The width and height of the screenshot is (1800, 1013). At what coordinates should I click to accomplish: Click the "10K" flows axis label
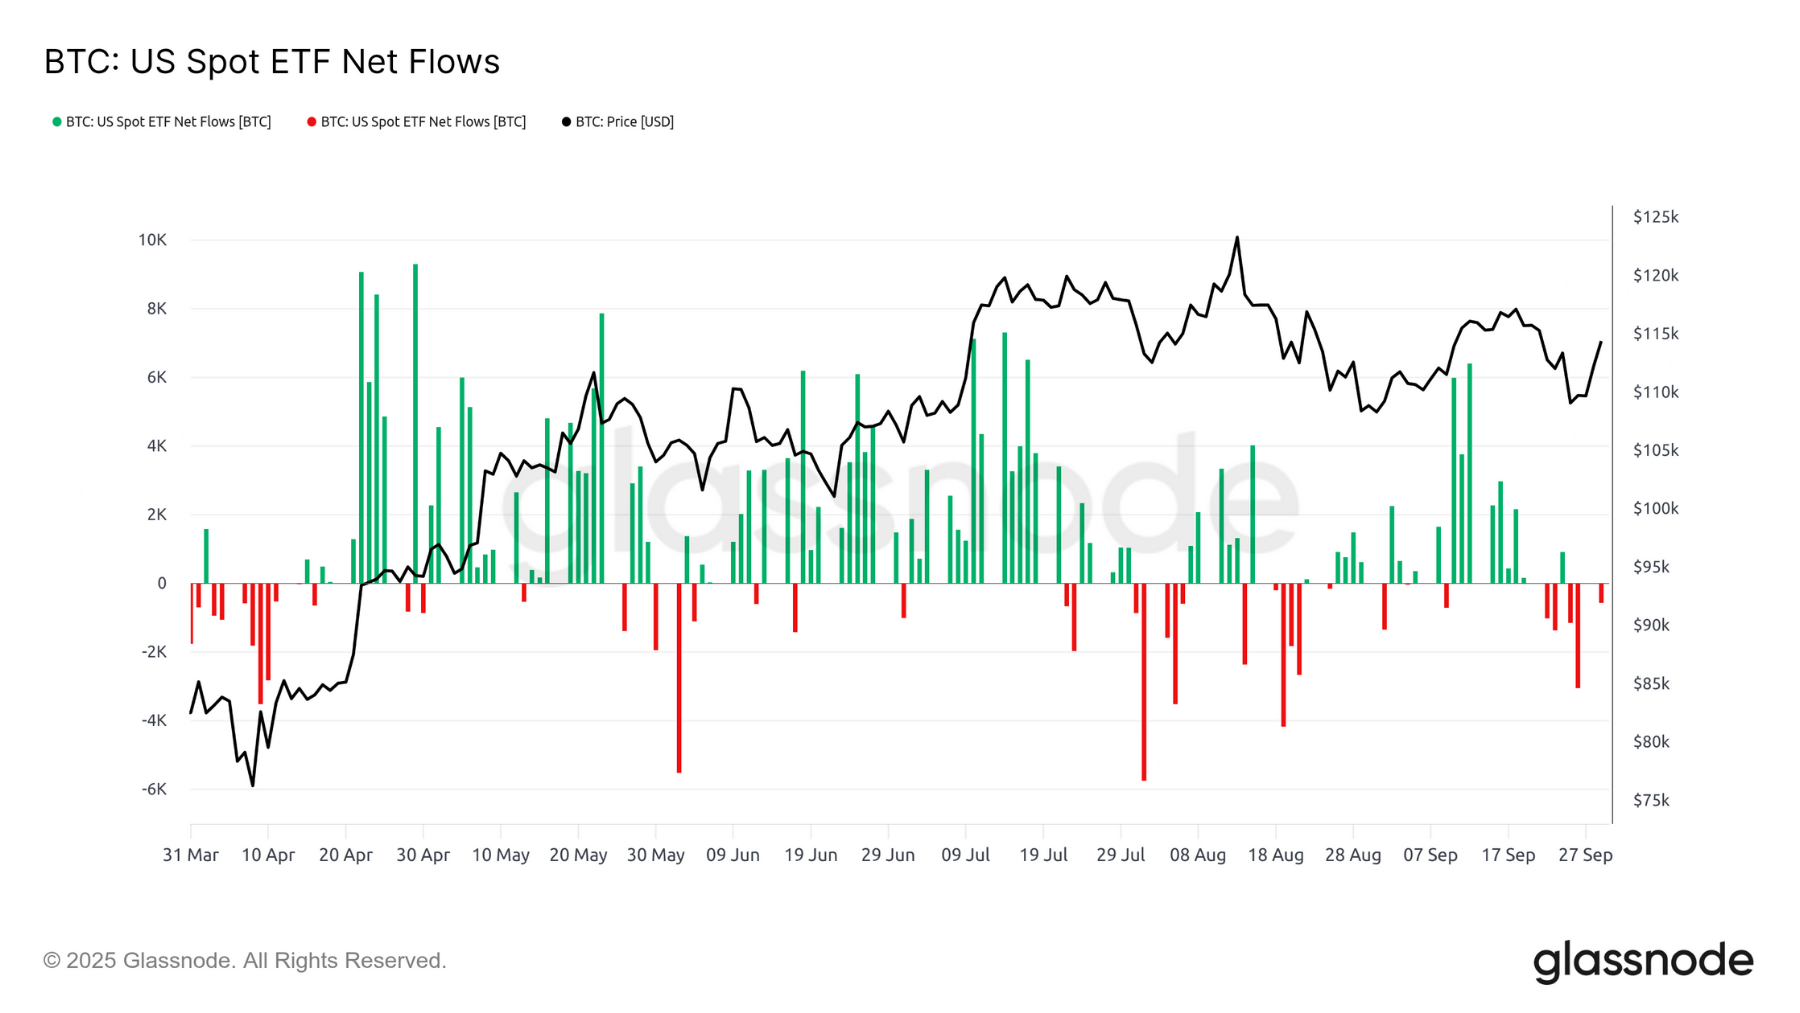[152, 240]
